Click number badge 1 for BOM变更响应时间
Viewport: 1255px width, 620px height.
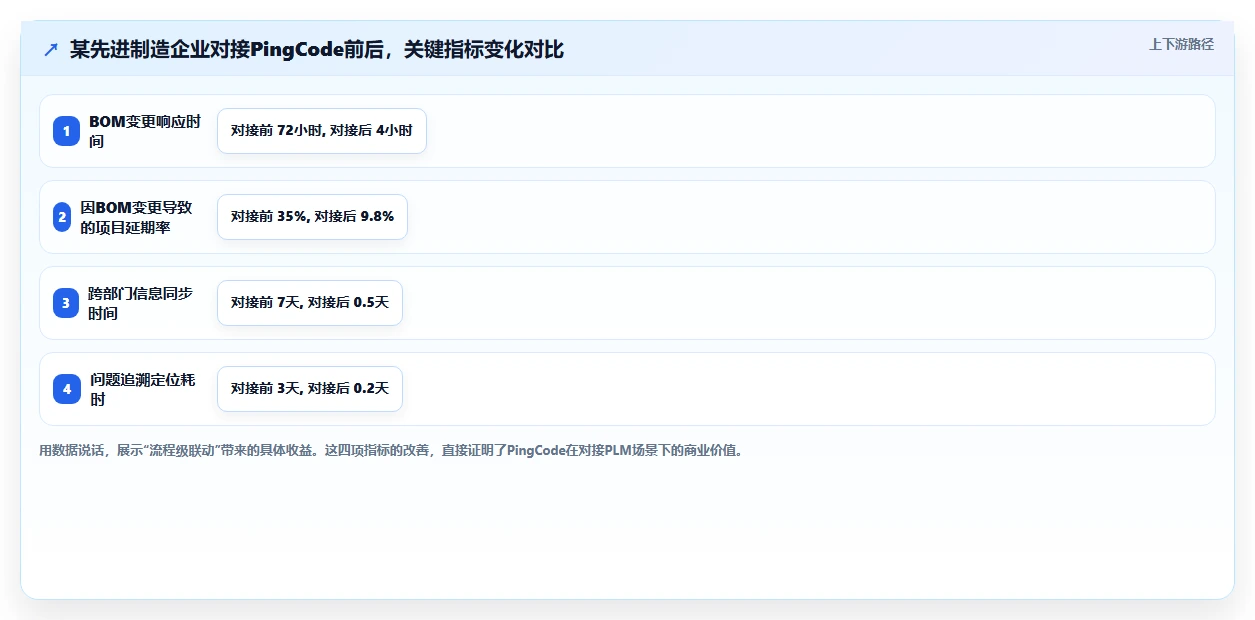point(67,131)
